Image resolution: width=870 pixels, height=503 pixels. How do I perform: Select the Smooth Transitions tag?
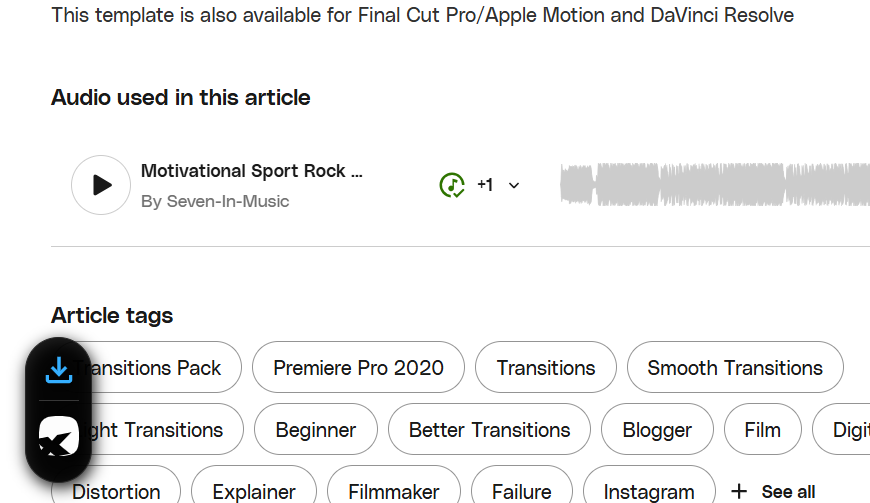pyautogui.click(x=735, y=367)
